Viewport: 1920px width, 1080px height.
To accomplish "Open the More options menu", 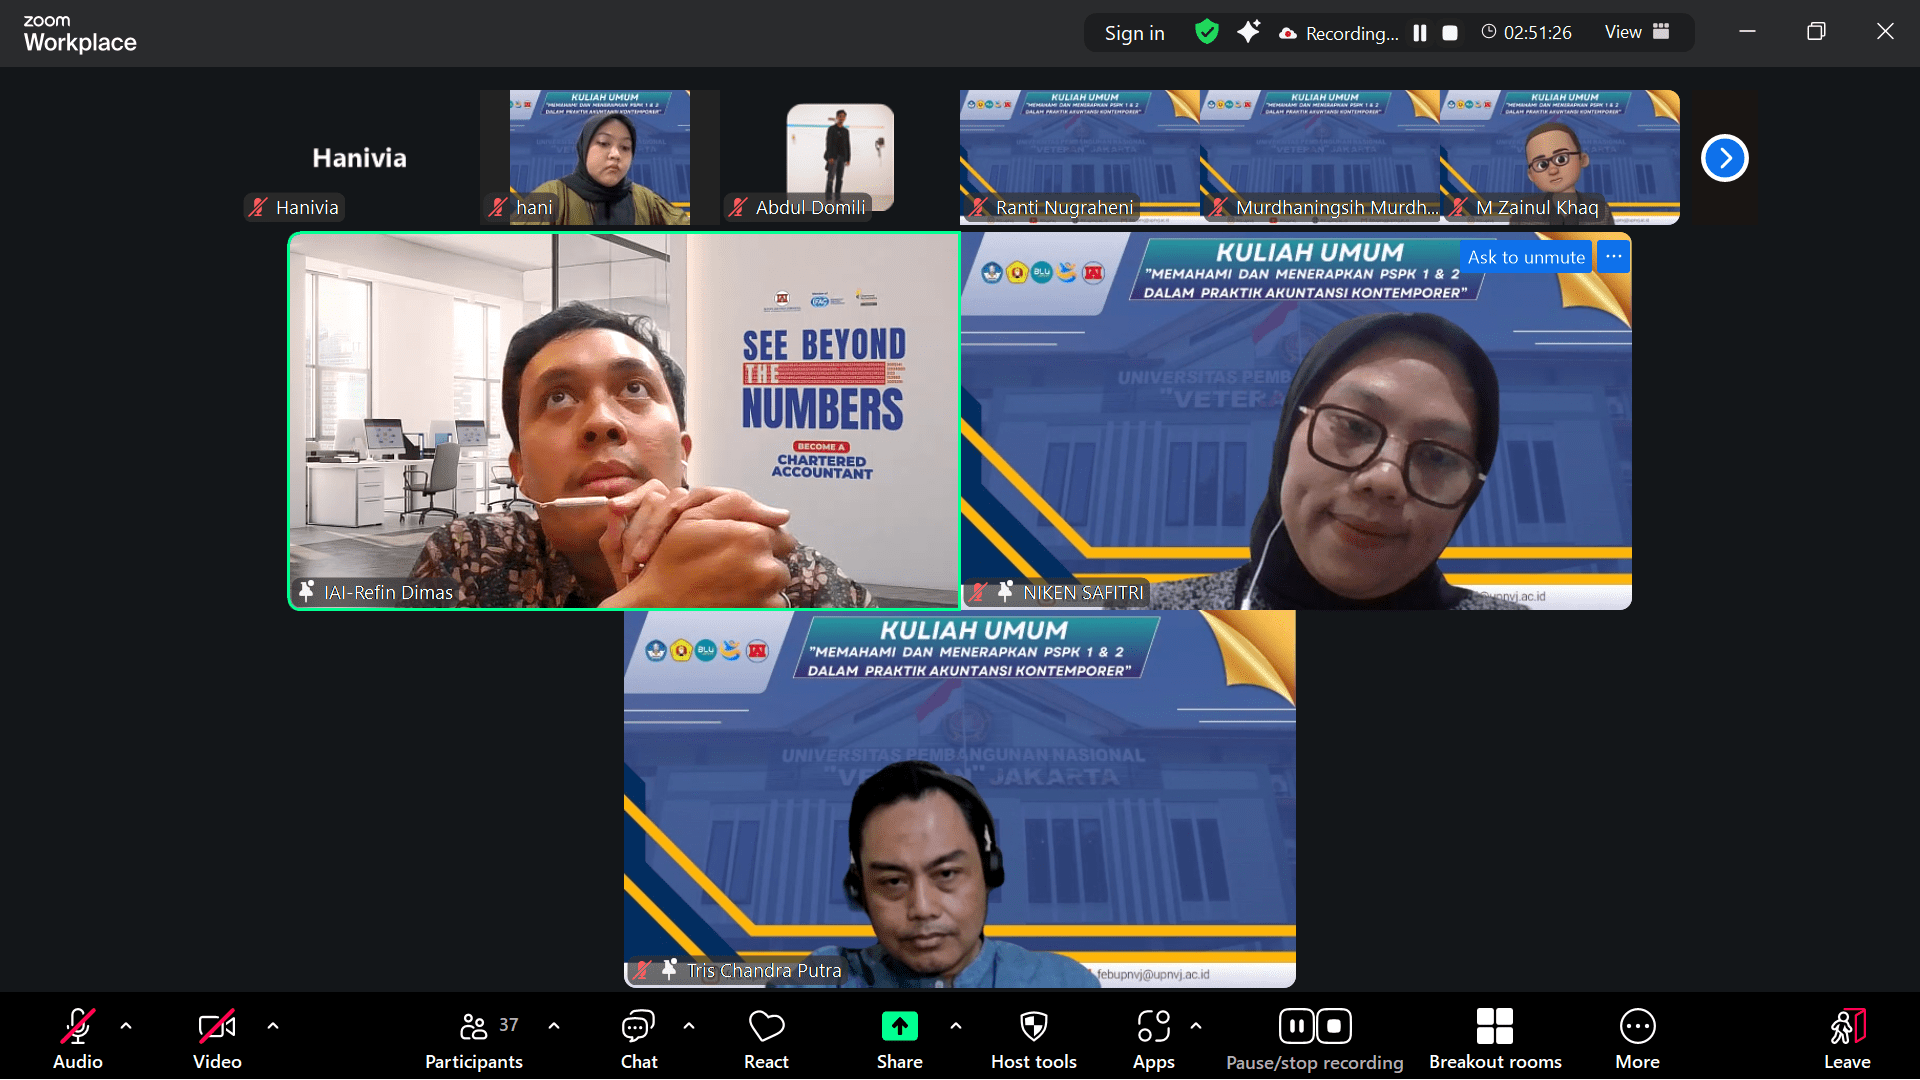I will click(x=1637, y=1027).
